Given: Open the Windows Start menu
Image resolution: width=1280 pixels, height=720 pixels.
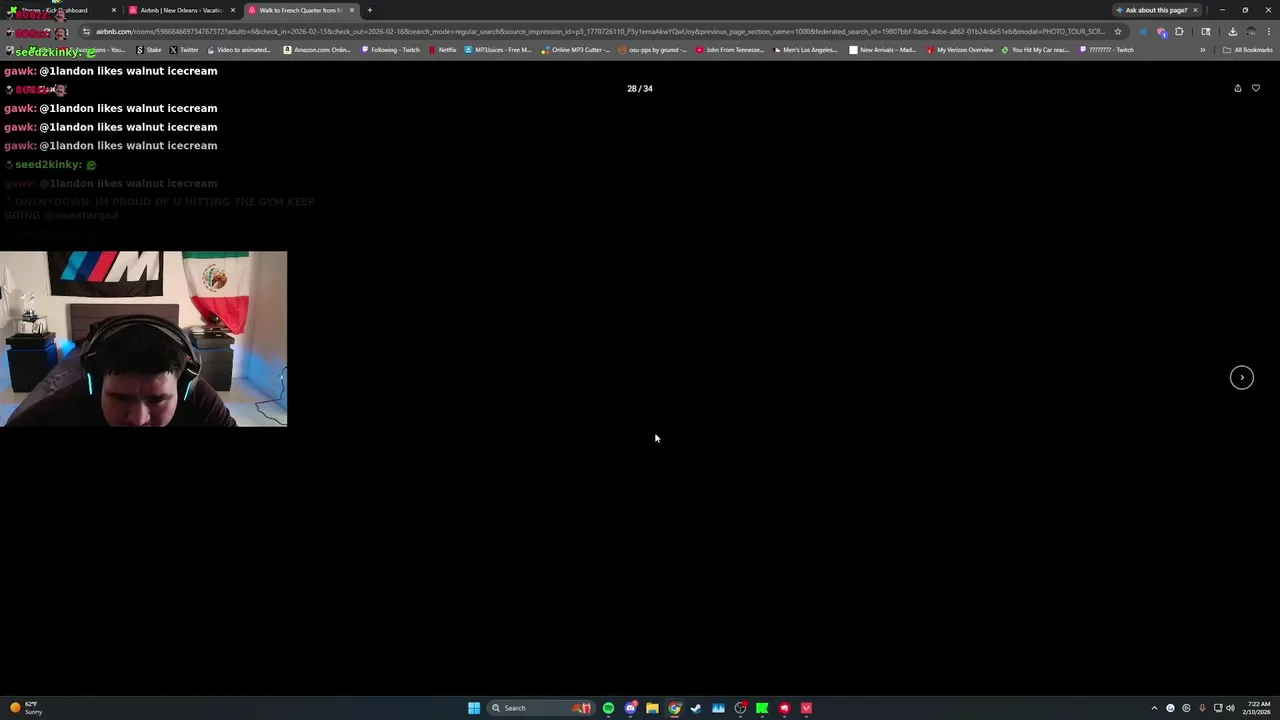Looking at the screenshot, I should [x=474, y=708].
